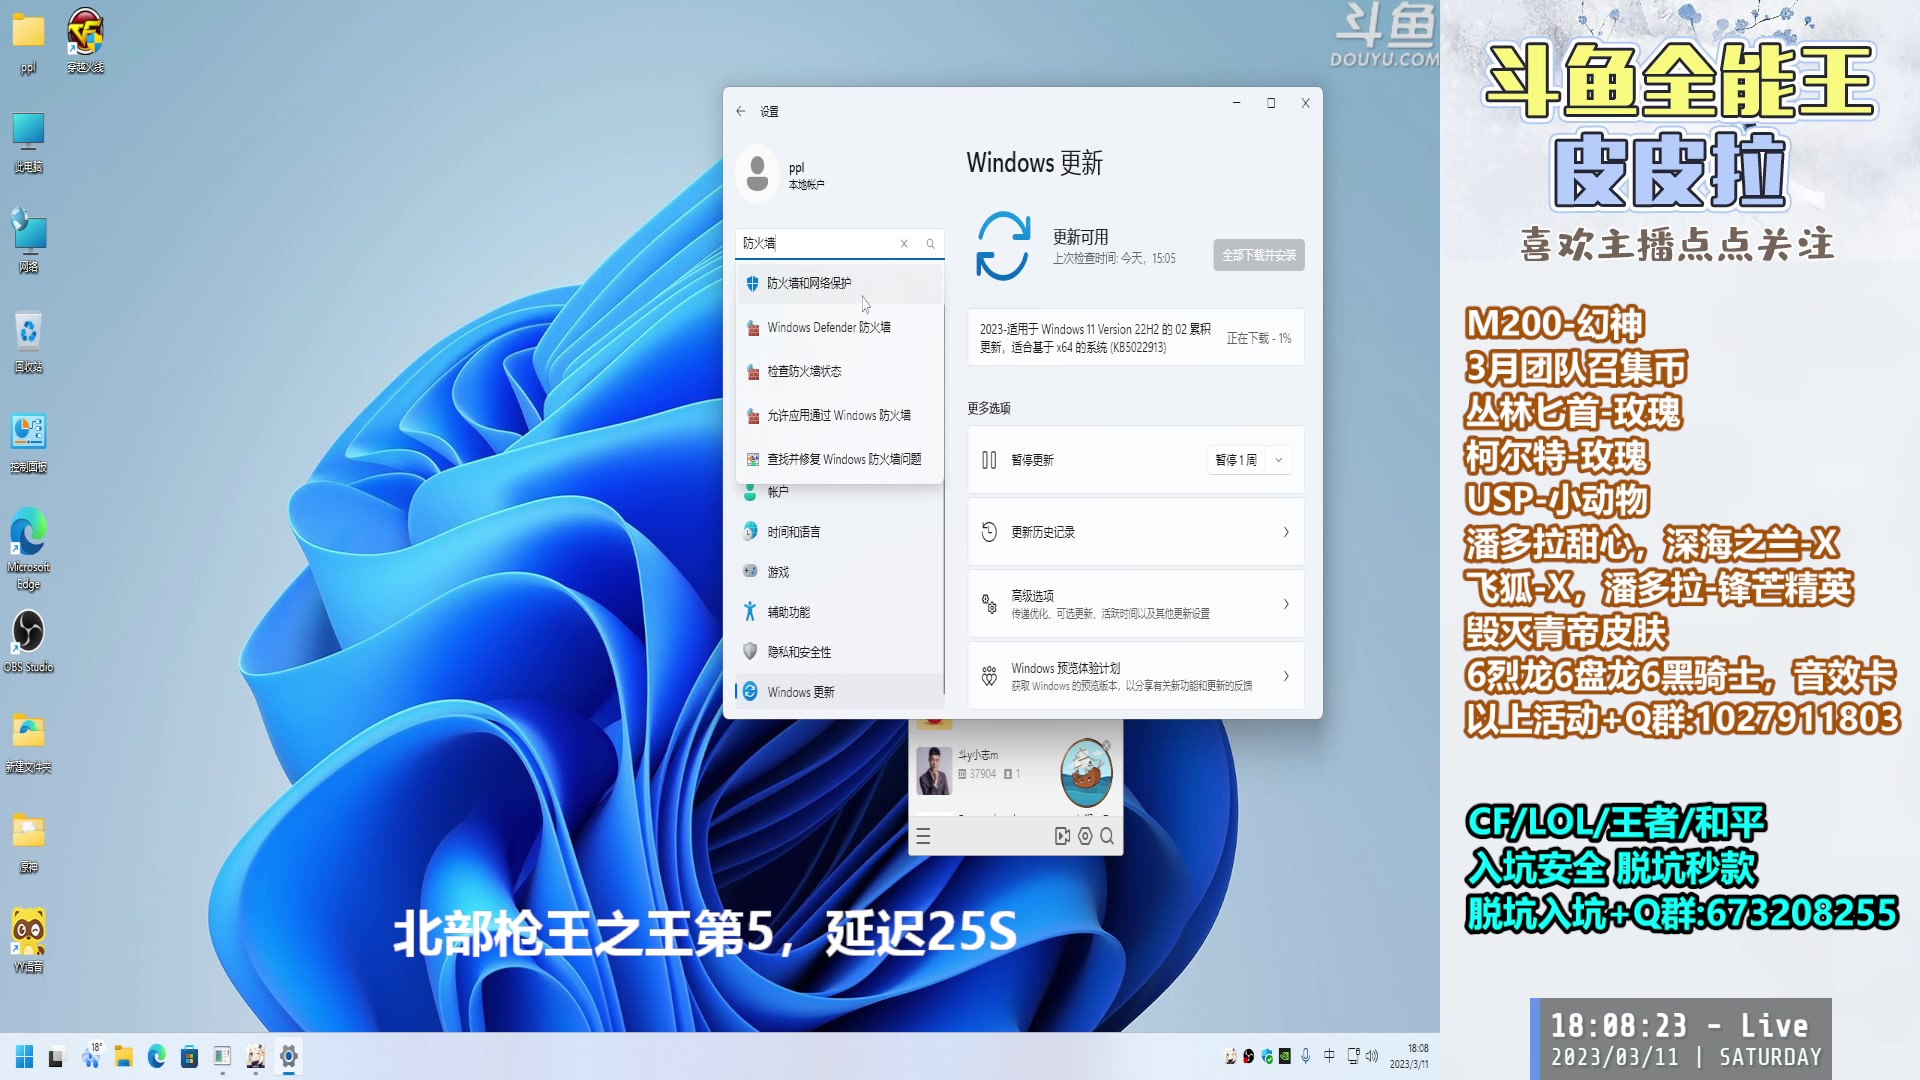
Task: Click the 全部下载并安装 button
Action: (x=1258, y=255)
